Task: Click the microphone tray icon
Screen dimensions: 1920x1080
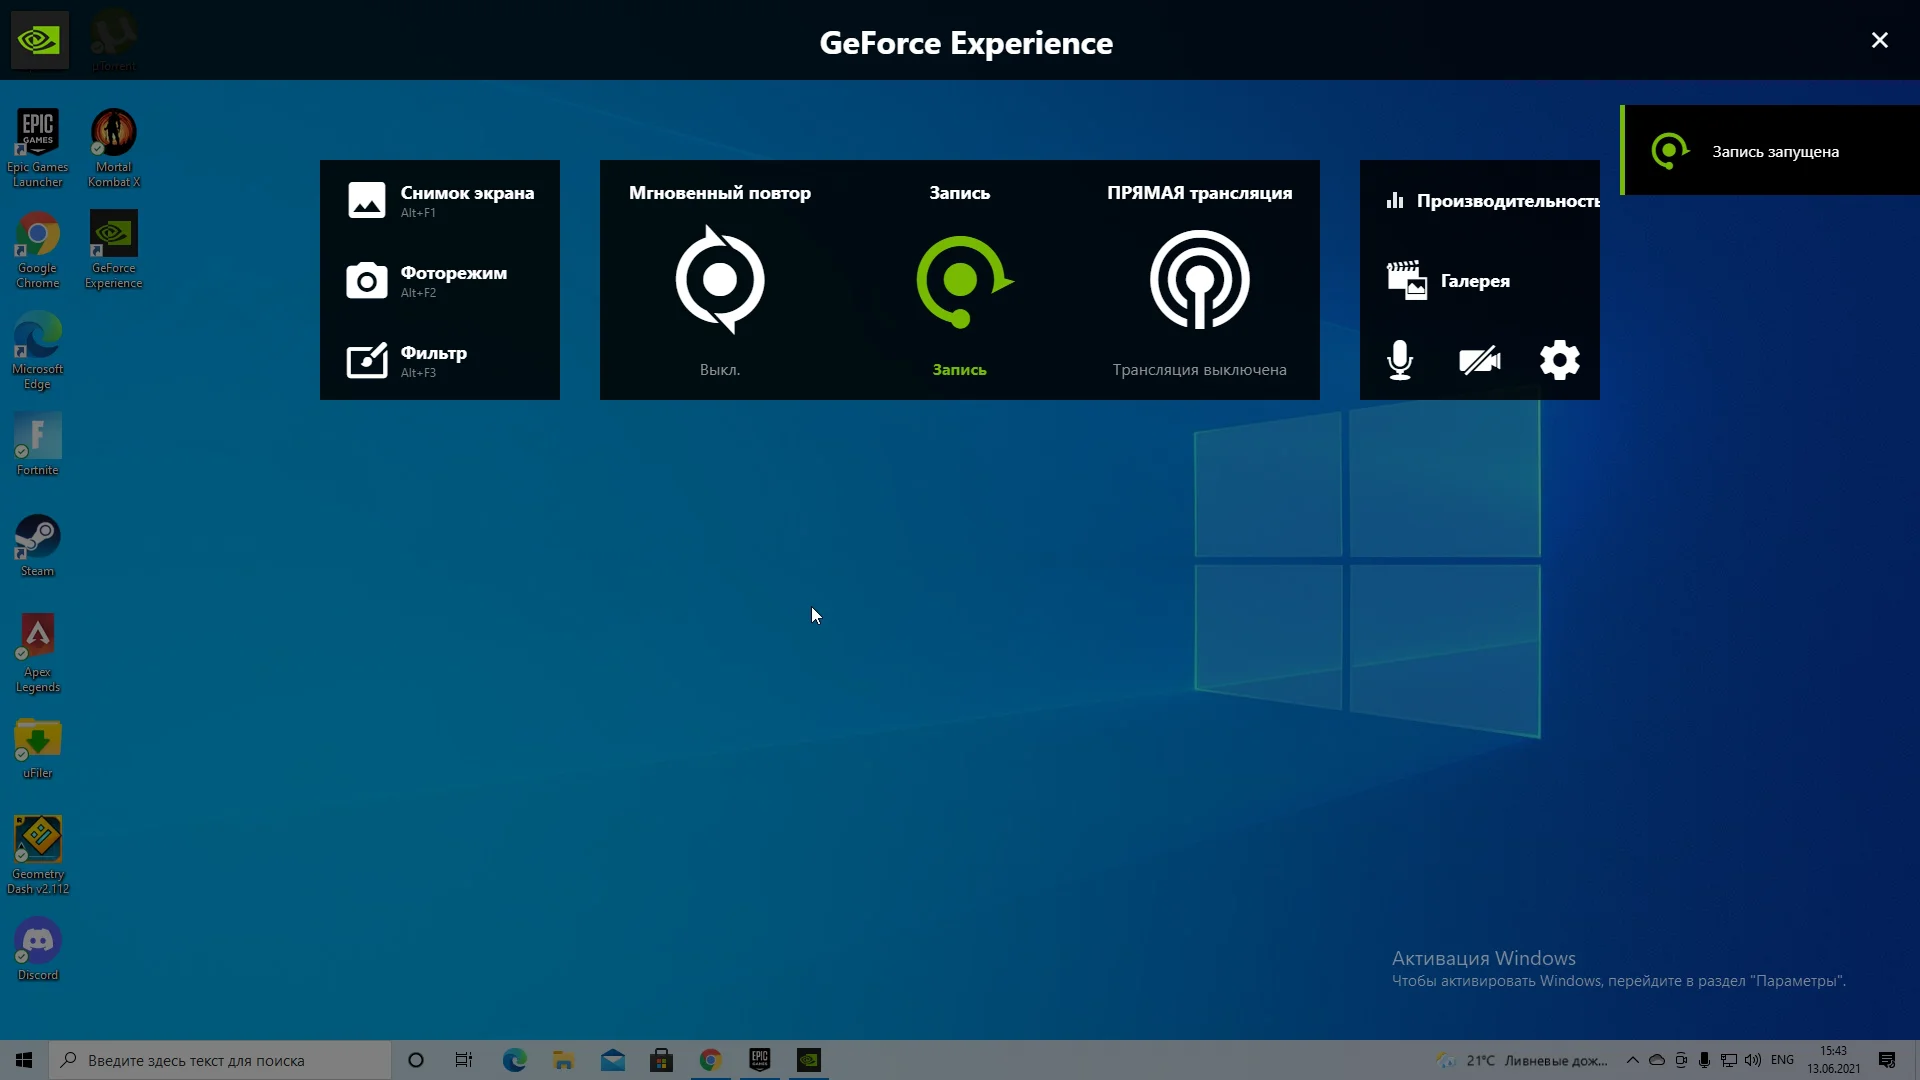Action: point(1704,1060)
